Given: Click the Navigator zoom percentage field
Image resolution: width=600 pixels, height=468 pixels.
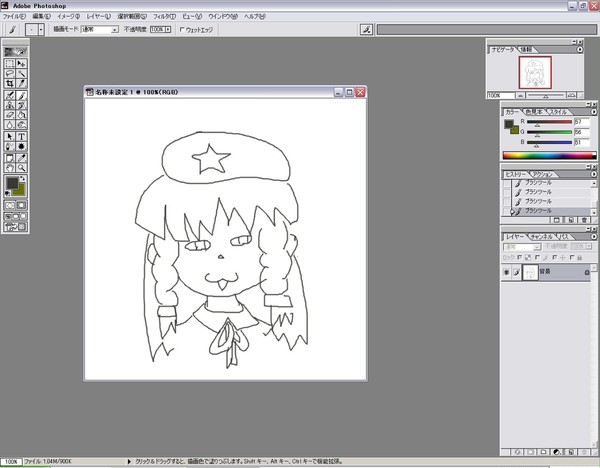Looking at the screenshot, I should tap(501, 95).
